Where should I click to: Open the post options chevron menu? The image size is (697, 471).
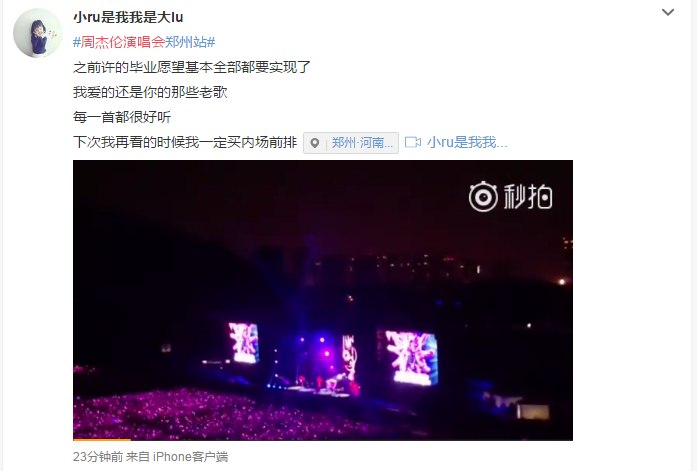[x=668, y=12]
